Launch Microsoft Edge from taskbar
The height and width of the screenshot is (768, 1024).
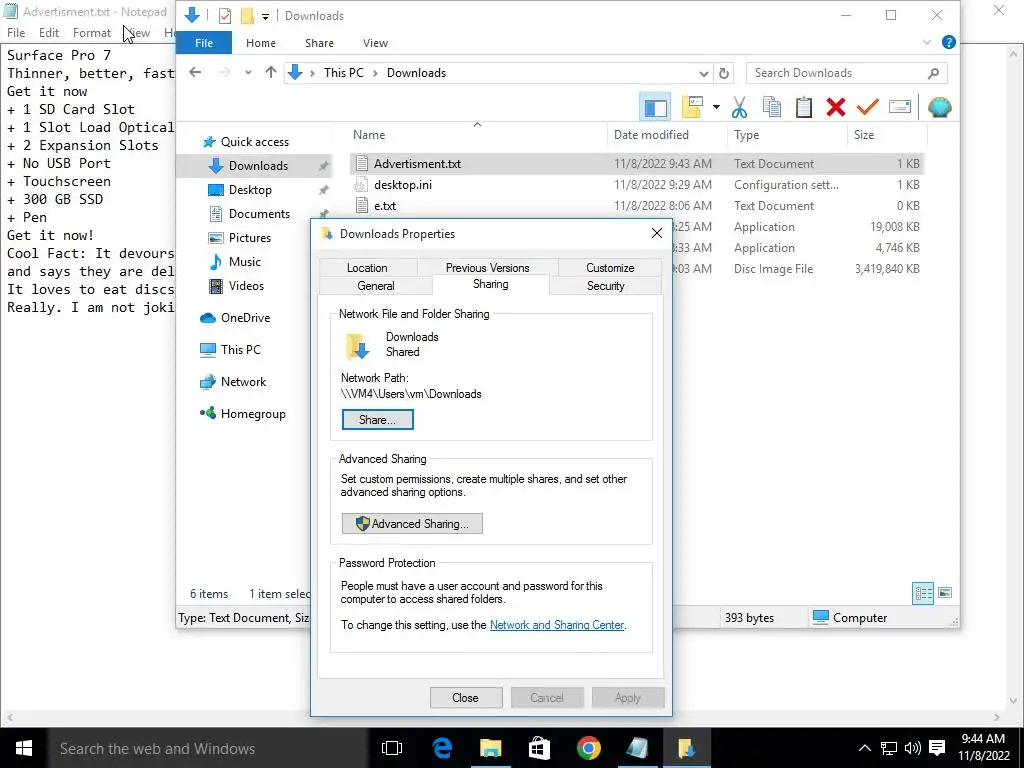point(442,748)
